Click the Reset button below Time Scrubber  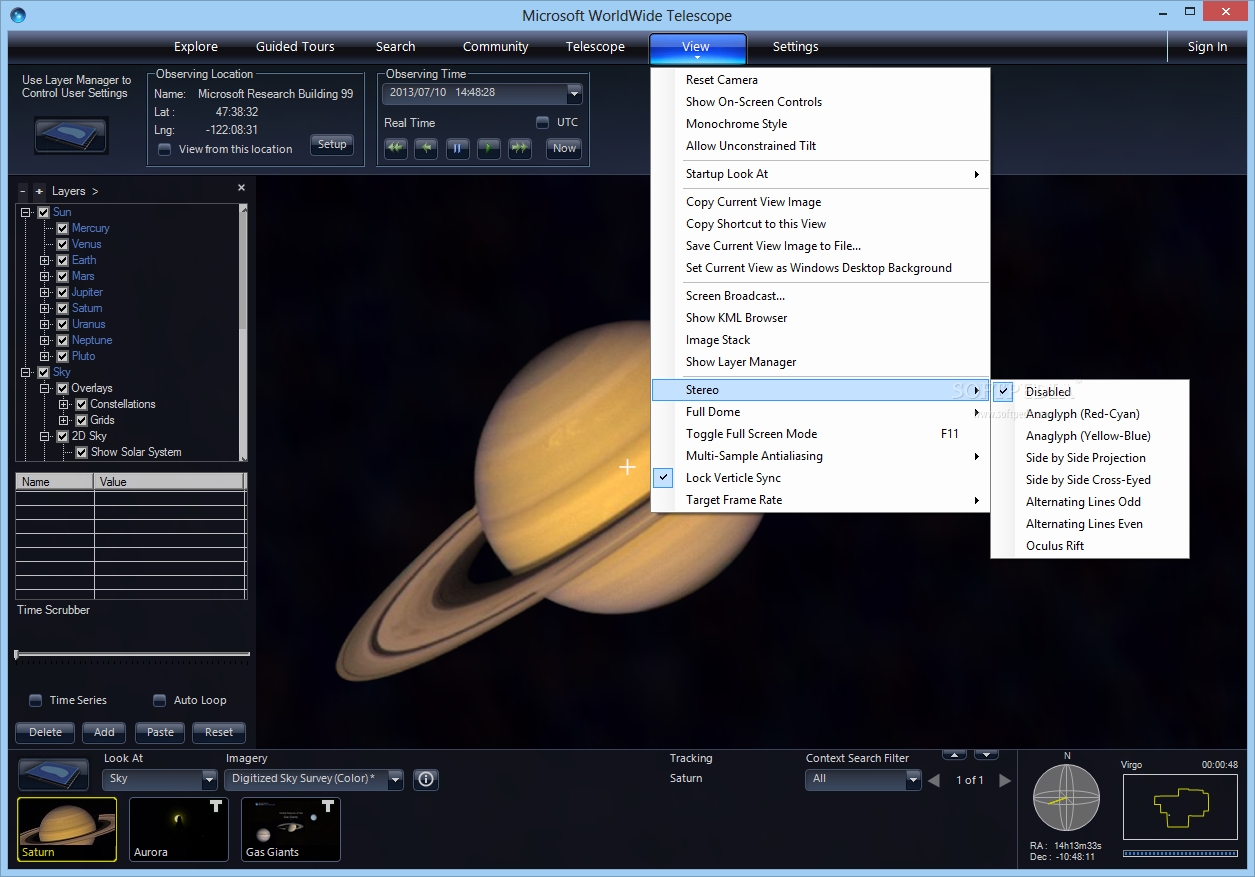click(x=219, y=732)
